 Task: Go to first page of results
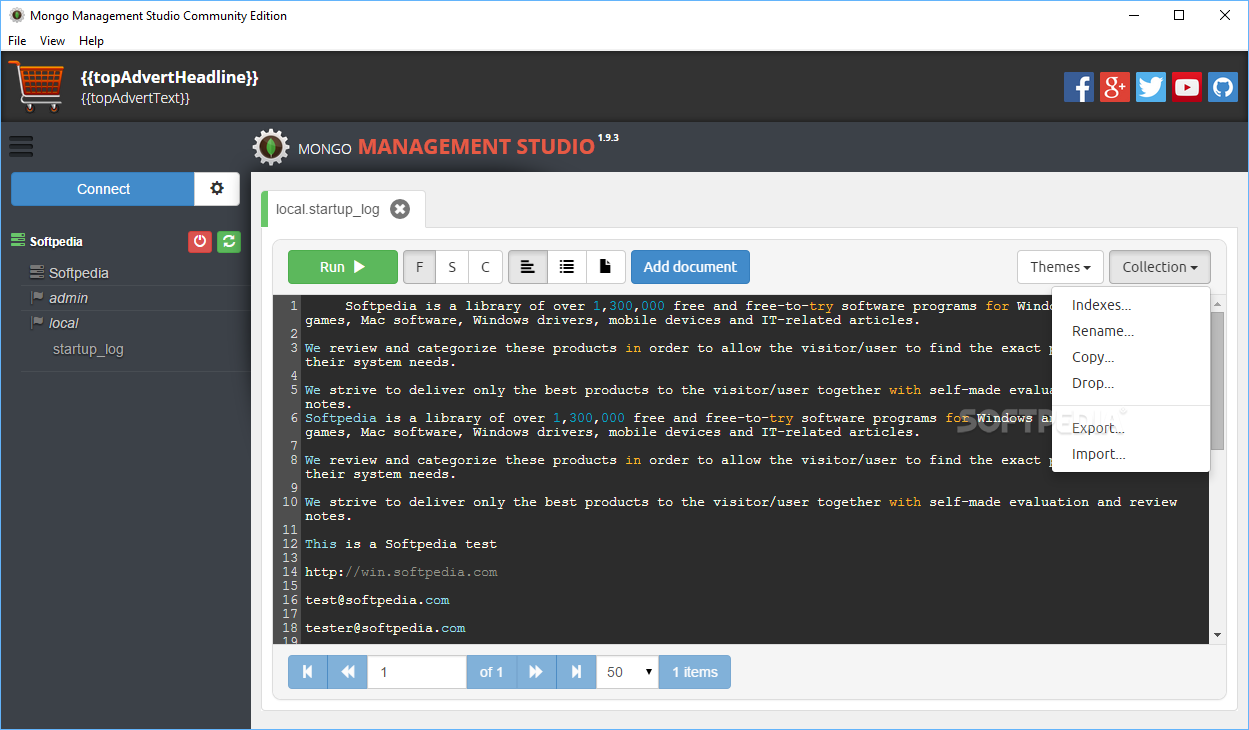308,672
